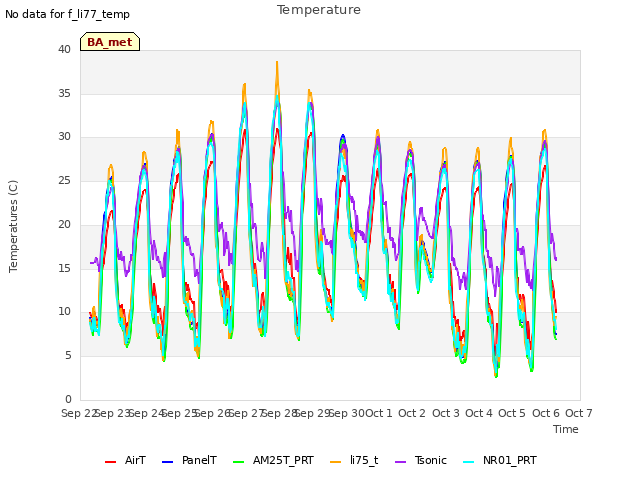Screen dimensions: 640x480
Task: Click the Oct 4 x-axis tick label
Action: [478, 413]
